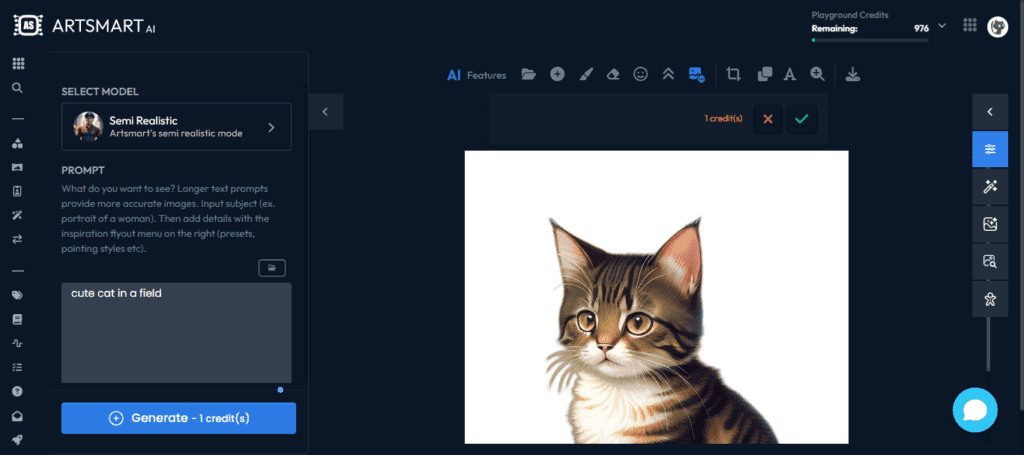Screen dimensions: 1024x455
Task: Expand Playground Credits dropdown chevron
Action: tap(942, 25)
